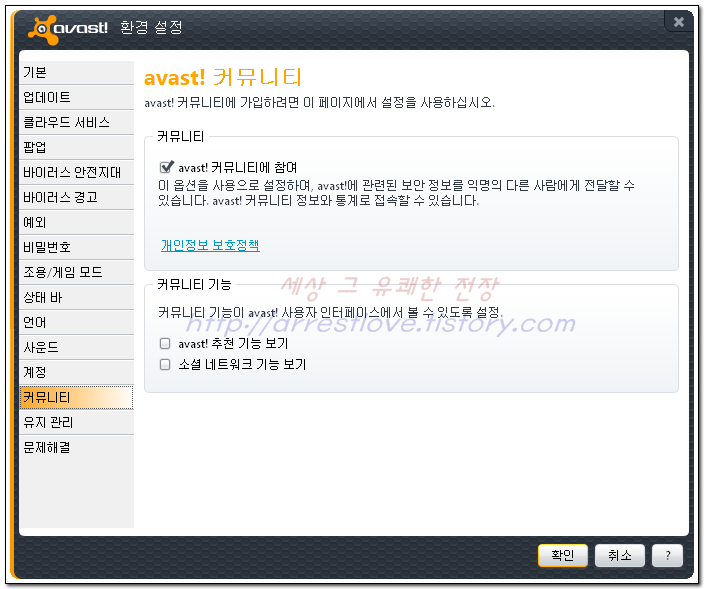The width and height of the screenshot is (704, 589).
Task: Enable 소셜 네트워크 기능 보기 checkbox
Action: pyautogui.click(x=165, y=364)
